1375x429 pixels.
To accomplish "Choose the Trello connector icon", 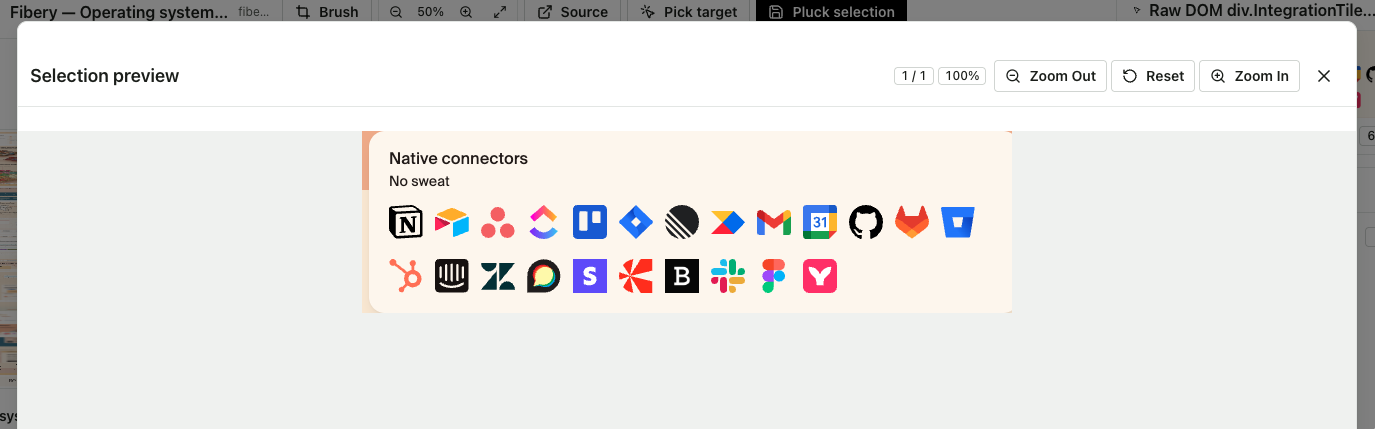I will 590,222.
